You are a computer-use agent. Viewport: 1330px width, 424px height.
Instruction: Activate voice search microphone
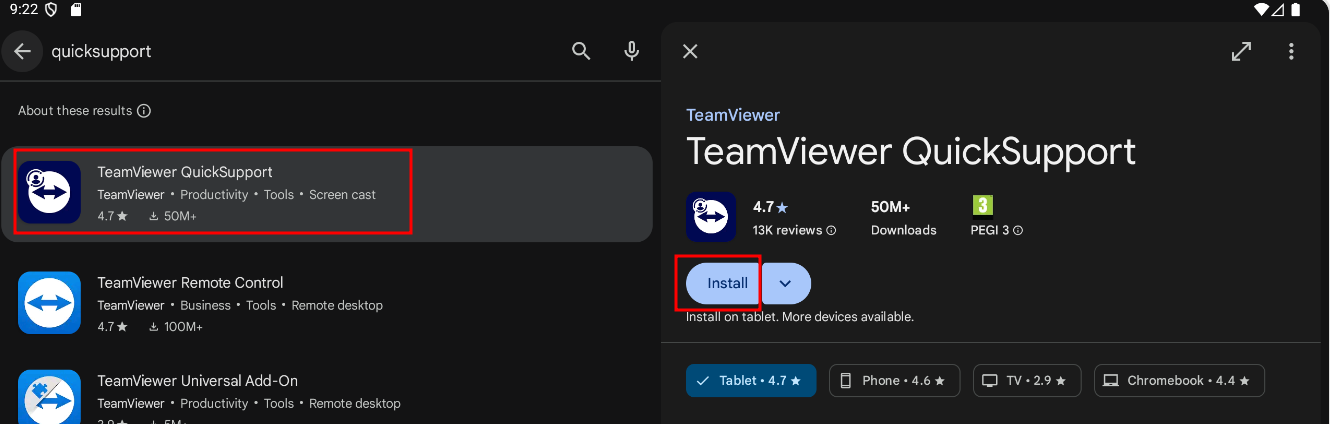click(631, 51)
